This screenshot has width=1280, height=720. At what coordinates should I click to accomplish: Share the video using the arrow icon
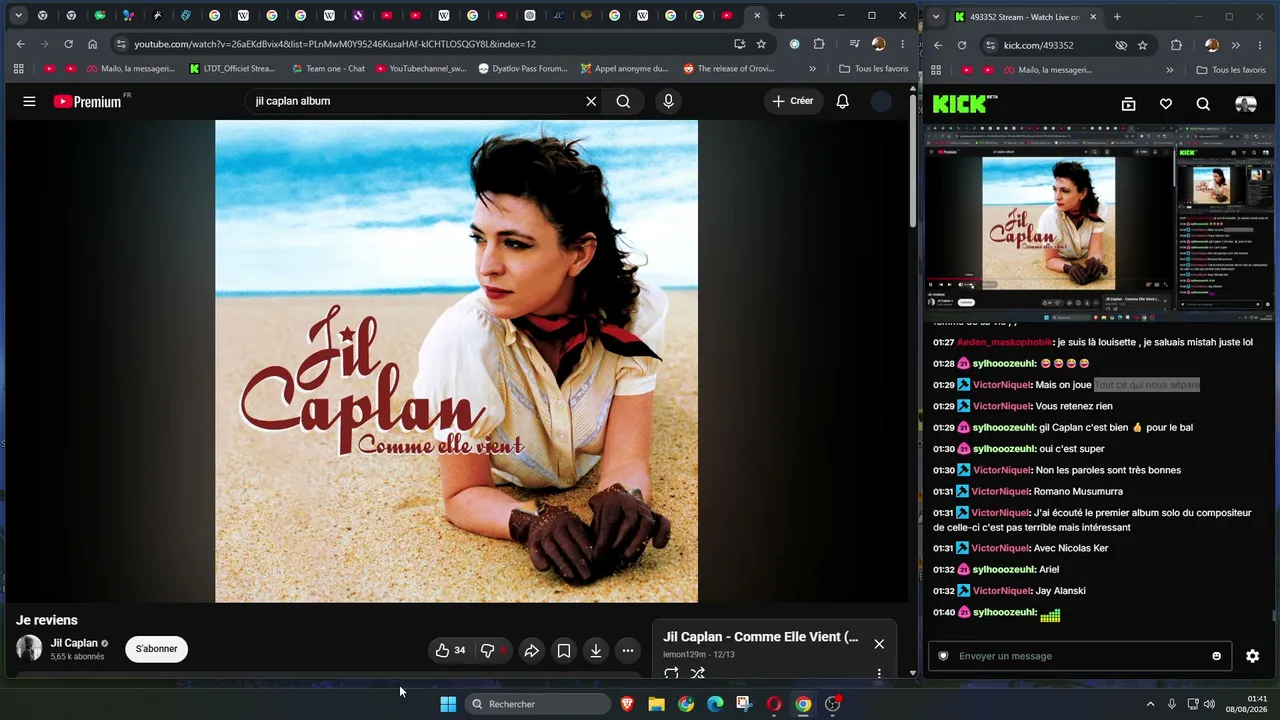pos(532,650)
